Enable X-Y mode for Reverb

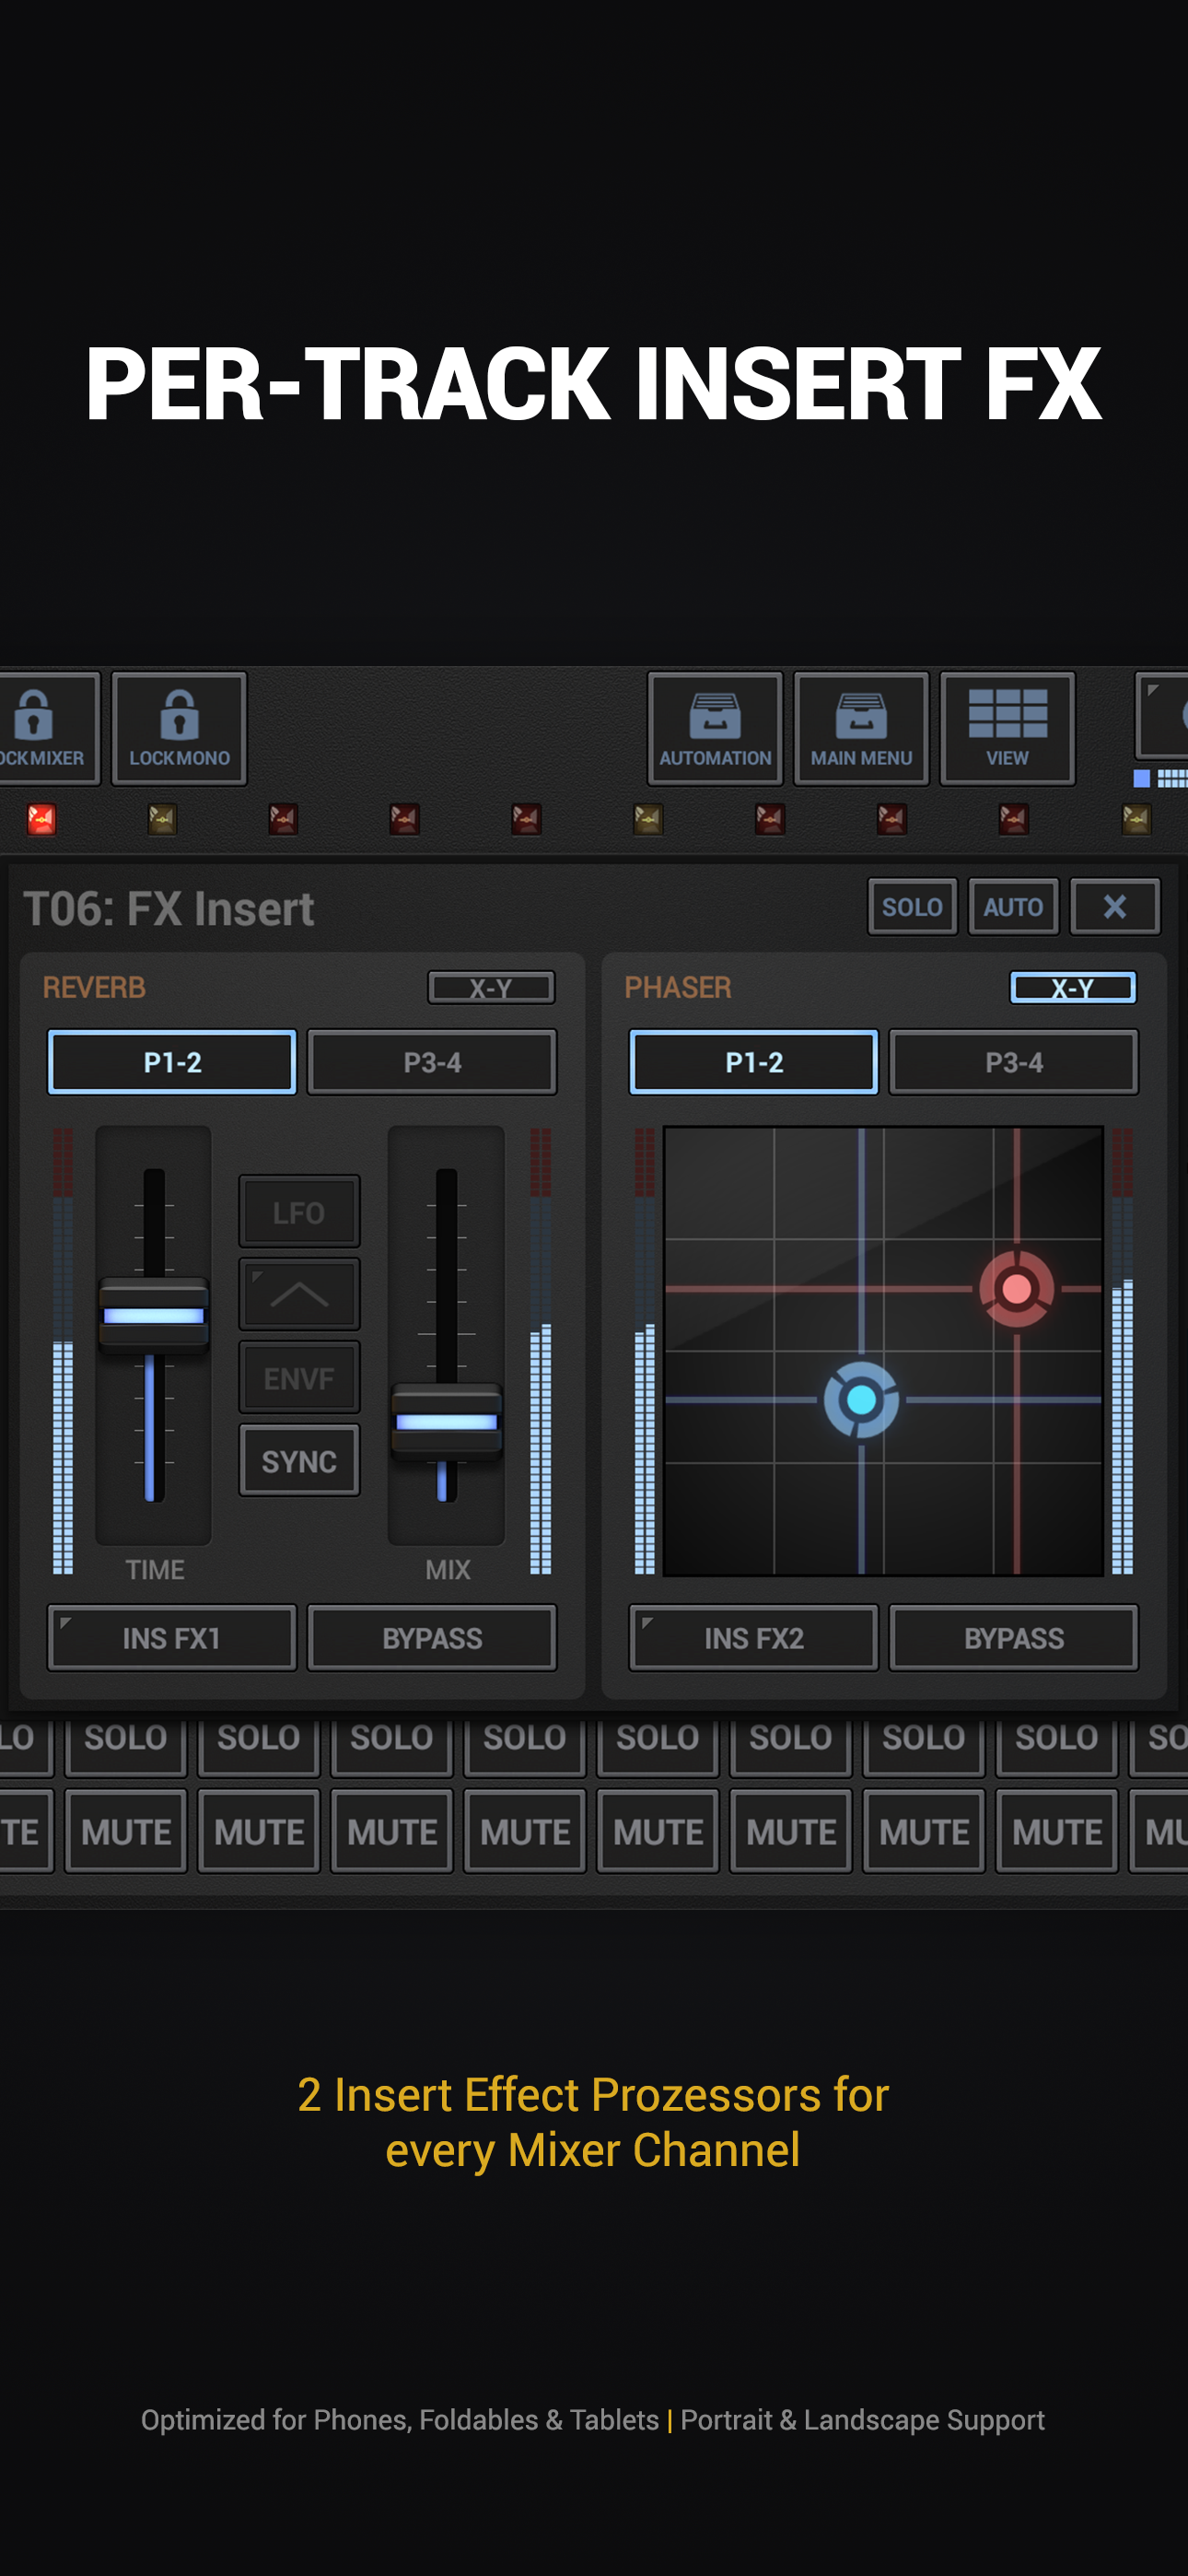(491, 987)
